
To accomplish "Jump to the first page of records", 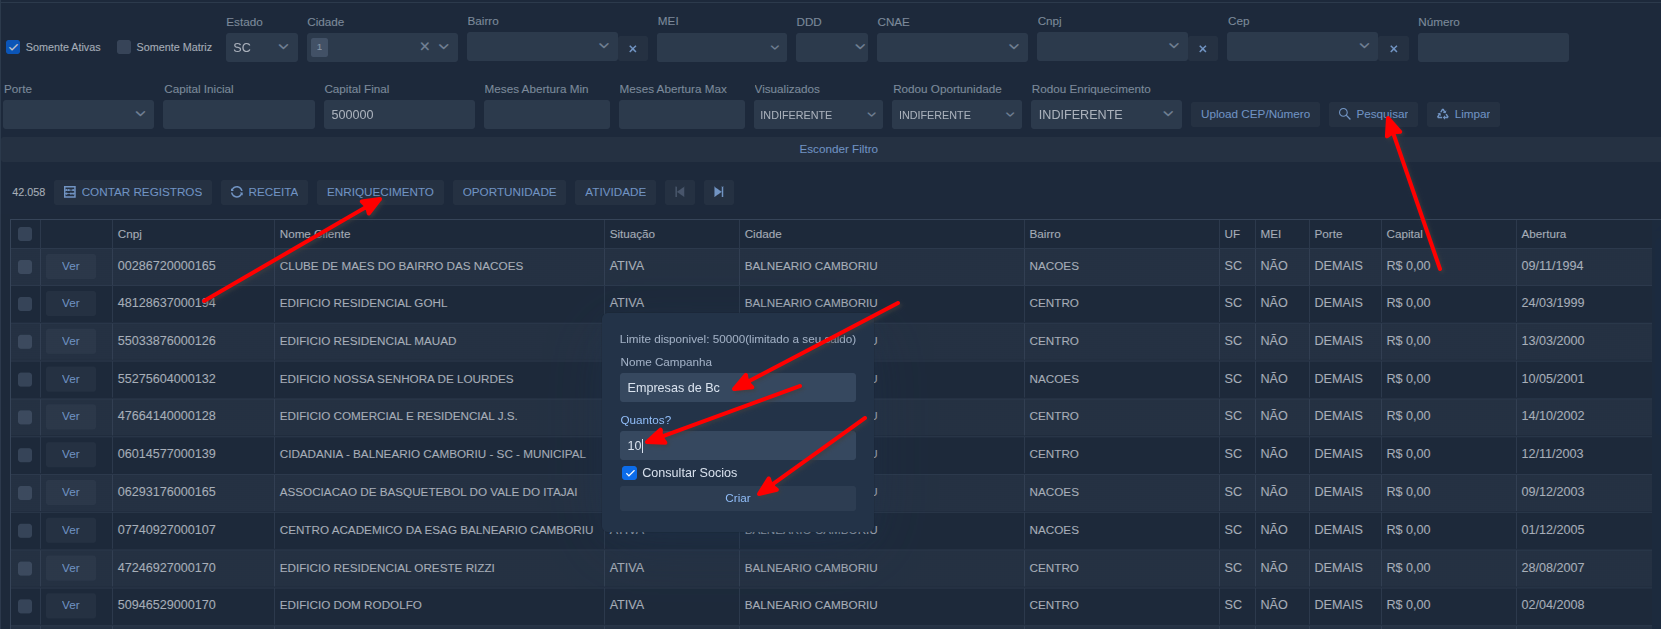I will (680, 192).
